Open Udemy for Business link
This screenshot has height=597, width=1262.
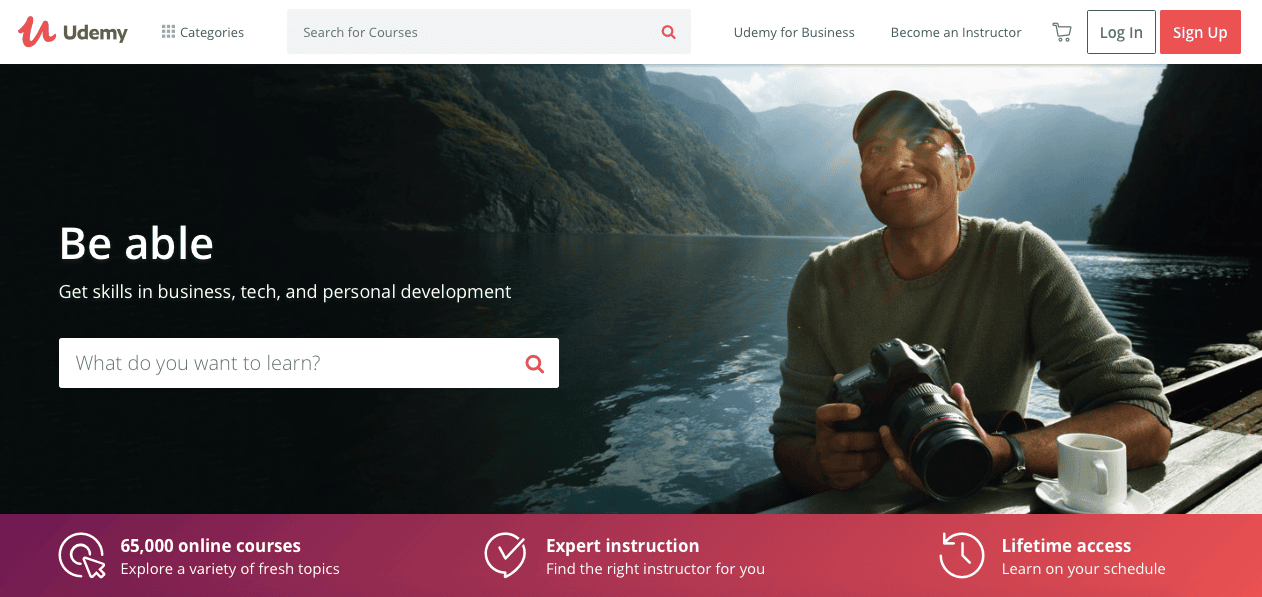[x=794, y=32]
